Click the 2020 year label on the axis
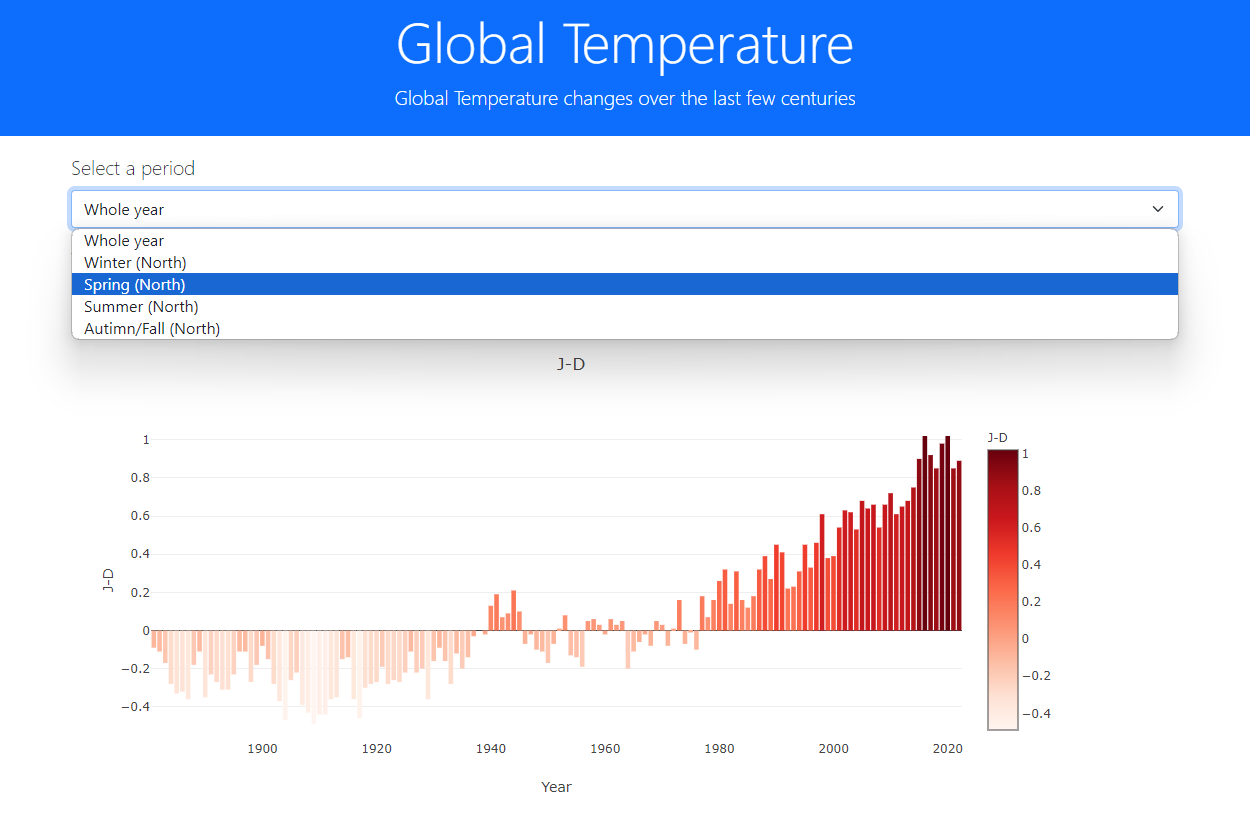 coord(947,748)
